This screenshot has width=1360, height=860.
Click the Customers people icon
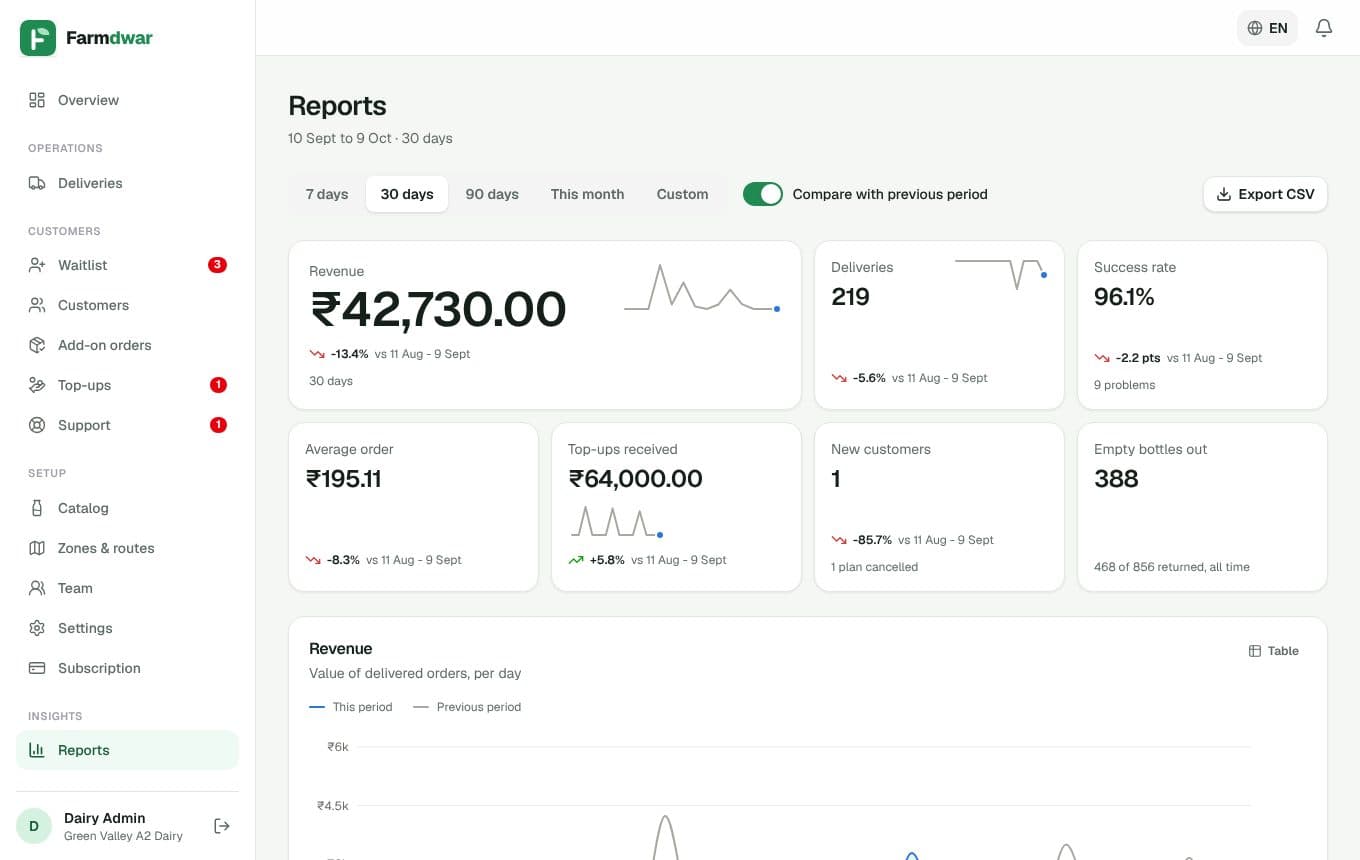coord(37,305)
